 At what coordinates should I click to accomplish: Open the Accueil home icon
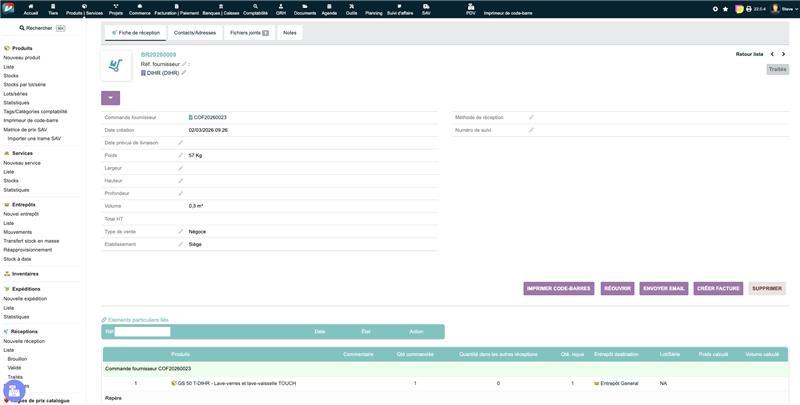pyautogui.click(x=30, y=8)
